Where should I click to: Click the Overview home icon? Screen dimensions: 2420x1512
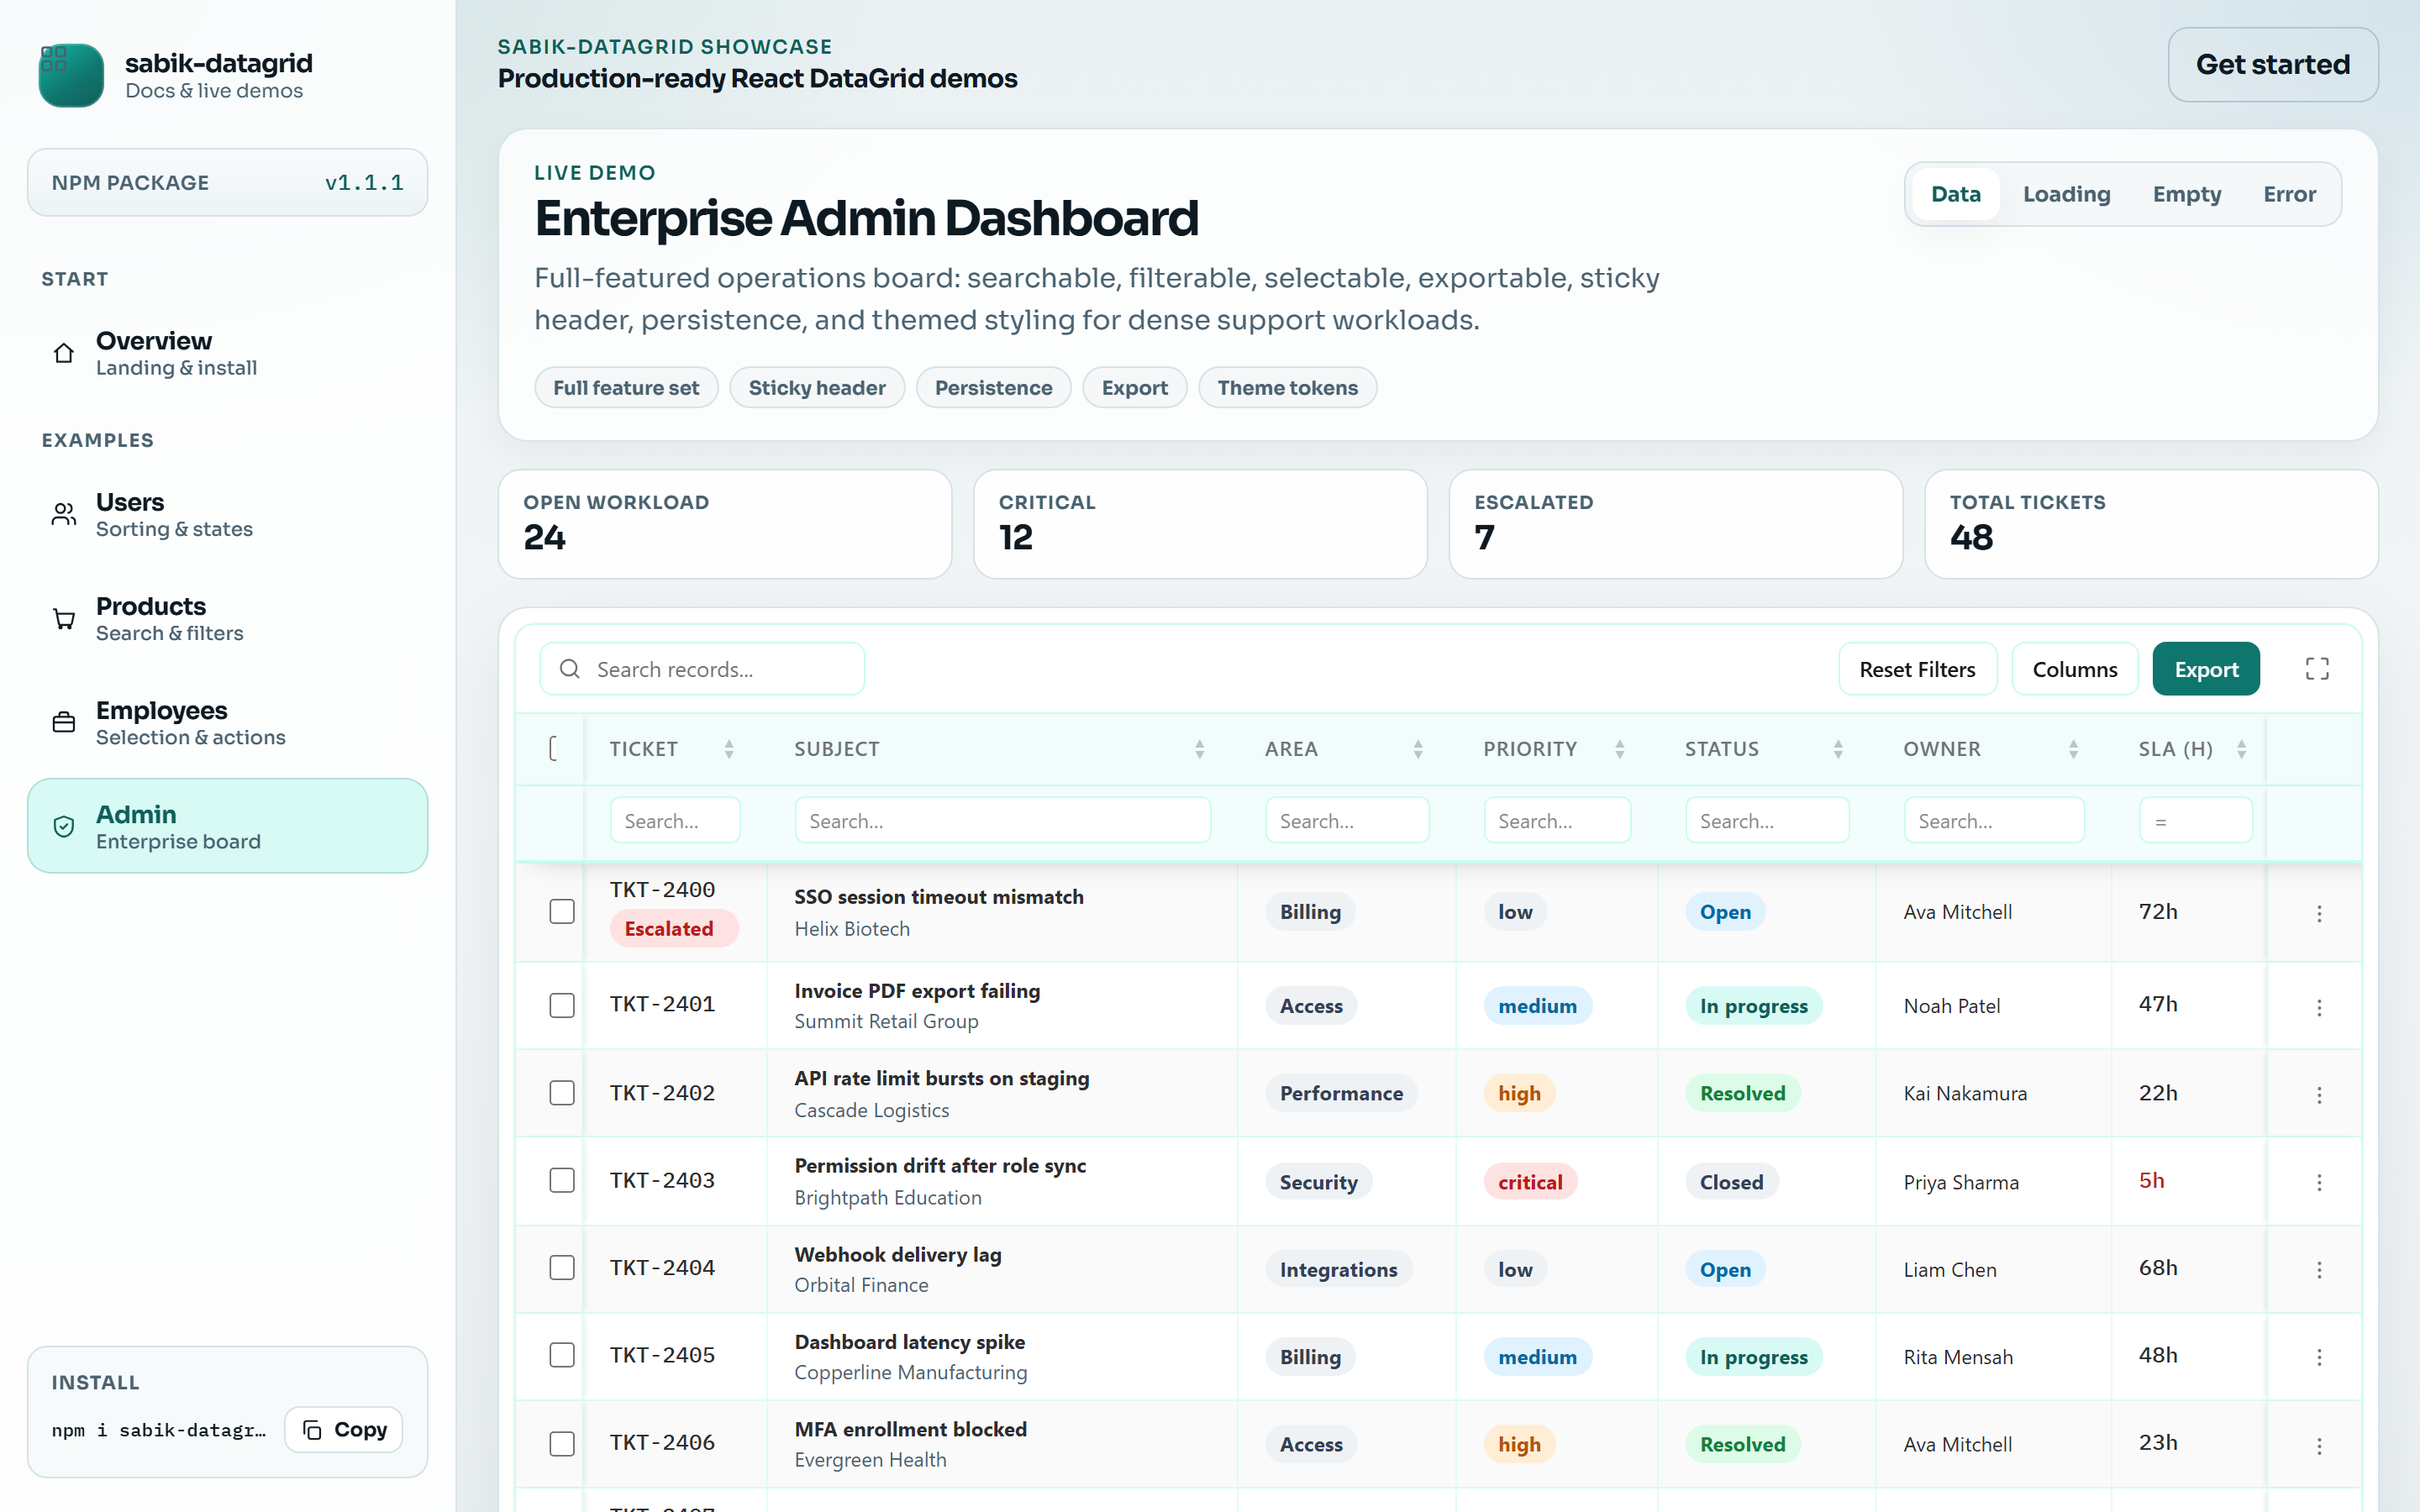click(x=64, y=353)
